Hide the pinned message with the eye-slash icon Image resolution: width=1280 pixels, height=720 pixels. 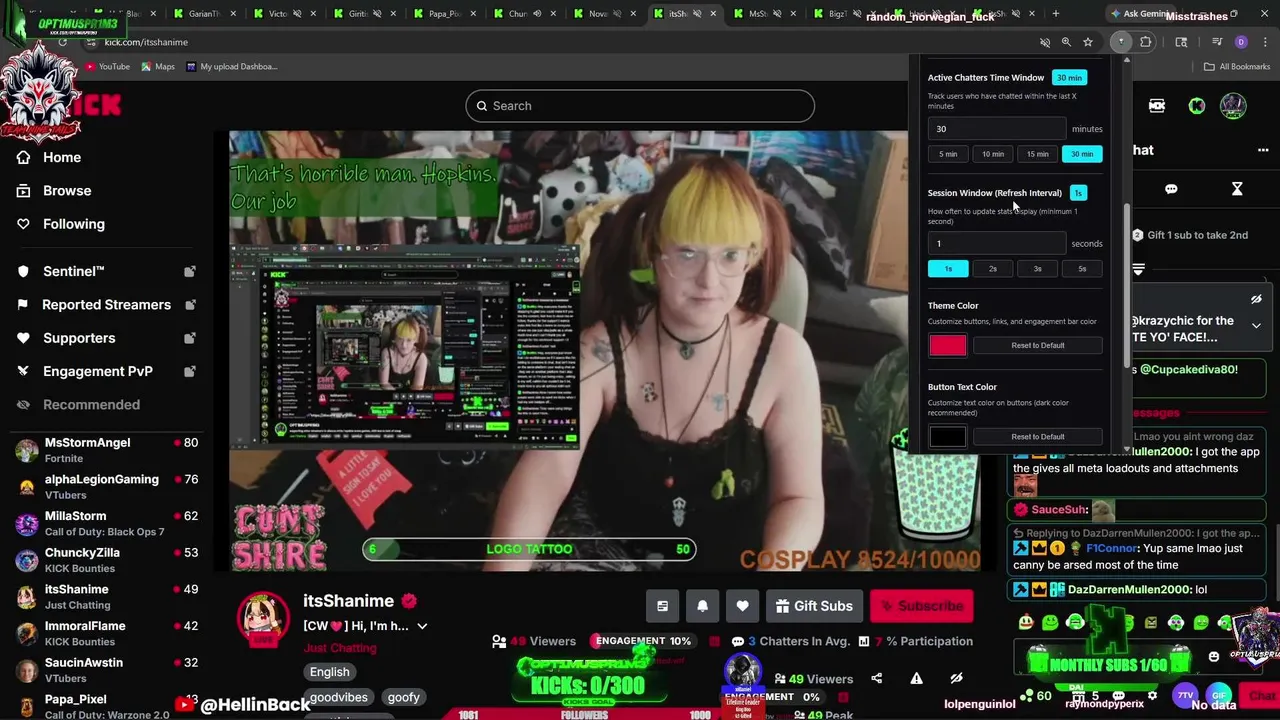[1256, 300]
